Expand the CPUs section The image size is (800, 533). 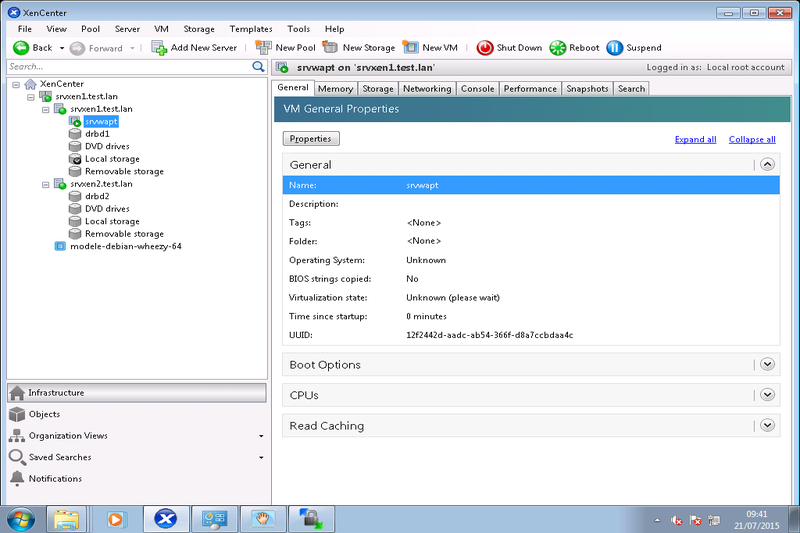pos(767,395)
